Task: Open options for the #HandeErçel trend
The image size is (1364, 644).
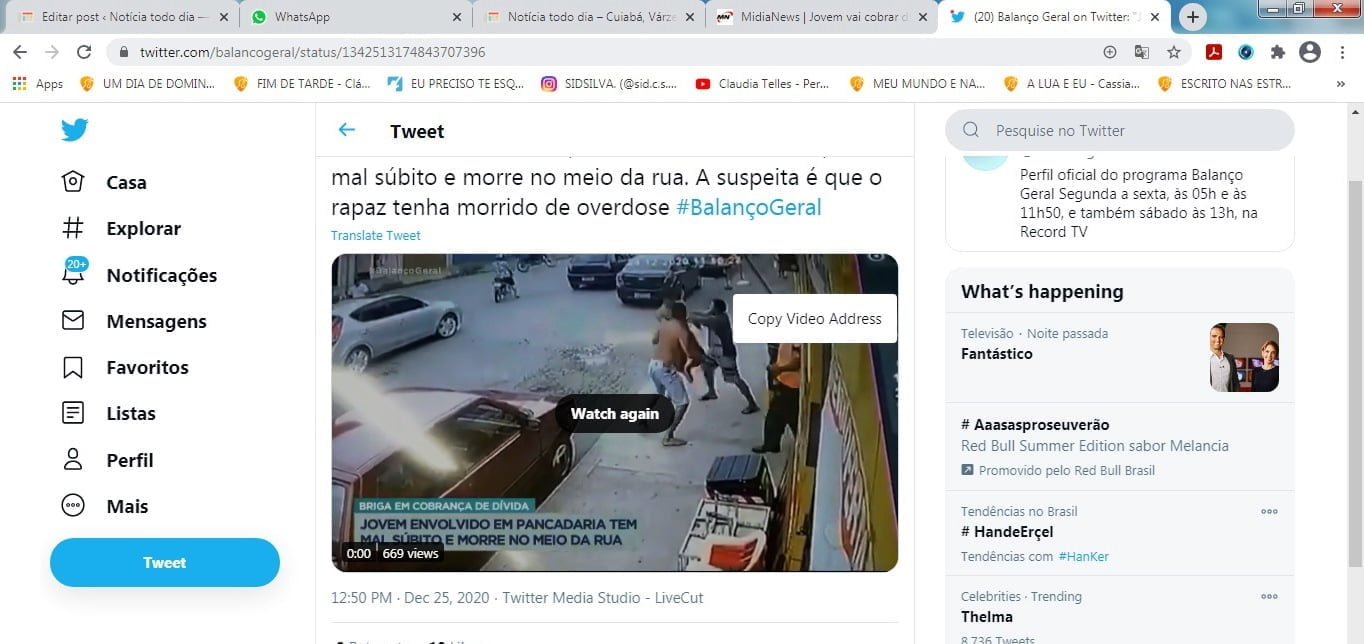Action: point(1269,511)
